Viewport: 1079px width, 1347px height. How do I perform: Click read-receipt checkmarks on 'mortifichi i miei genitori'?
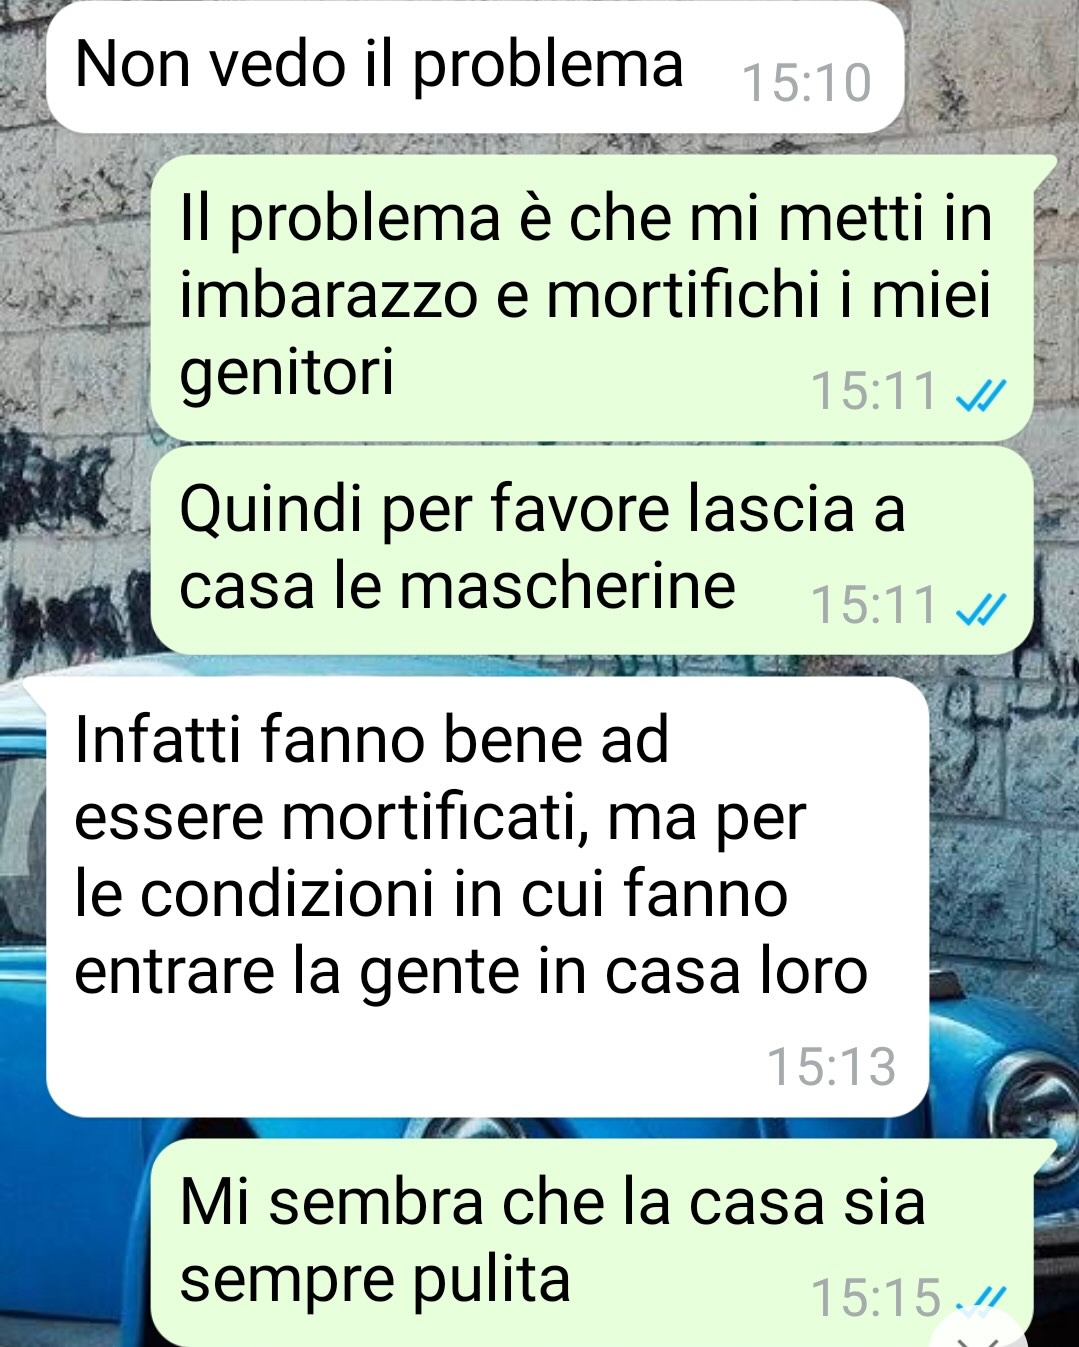click(980, 394)
